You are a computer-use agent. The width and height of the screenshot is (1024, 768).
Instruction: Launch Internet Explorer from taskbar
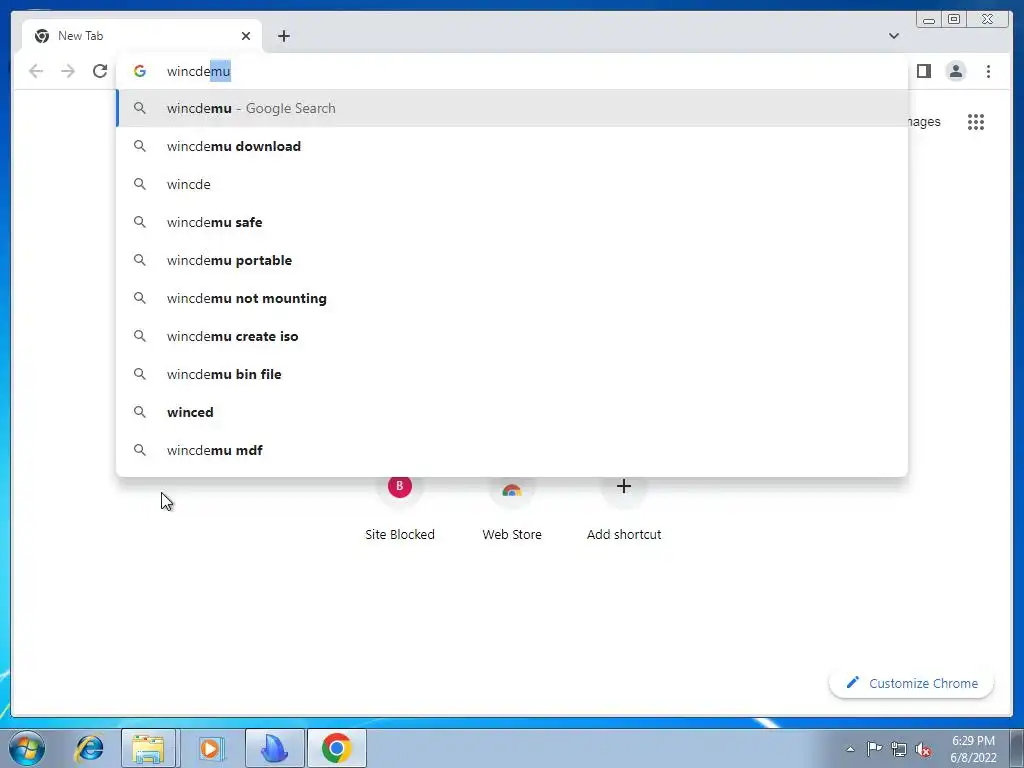[x=89, y=748]
